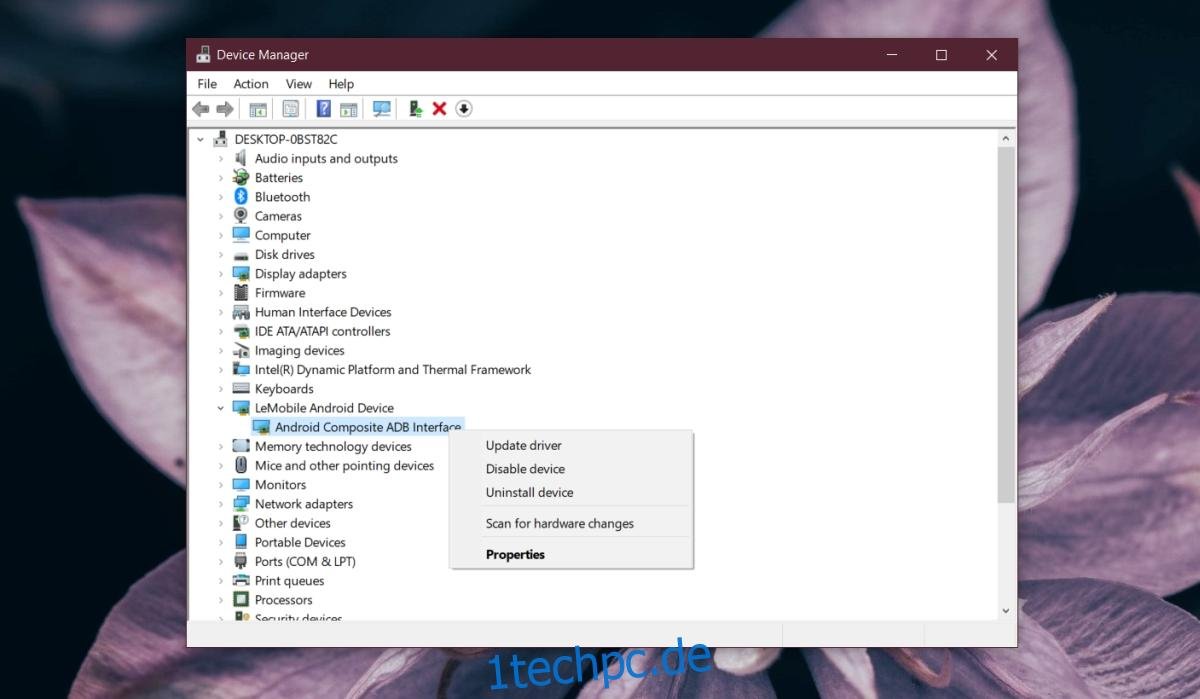
Task: Expand the Other devices chevron
Action: click(x=221, y=523)
